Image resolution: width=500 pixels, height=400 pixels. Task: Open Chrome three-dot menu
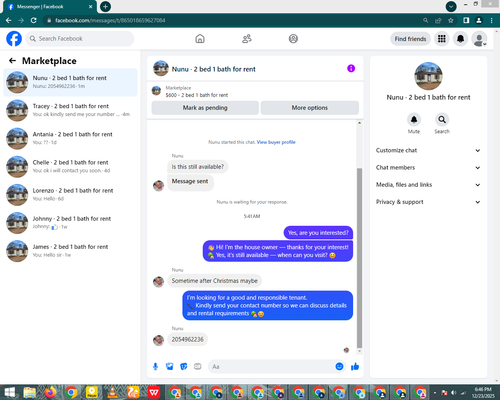[492, 20]
